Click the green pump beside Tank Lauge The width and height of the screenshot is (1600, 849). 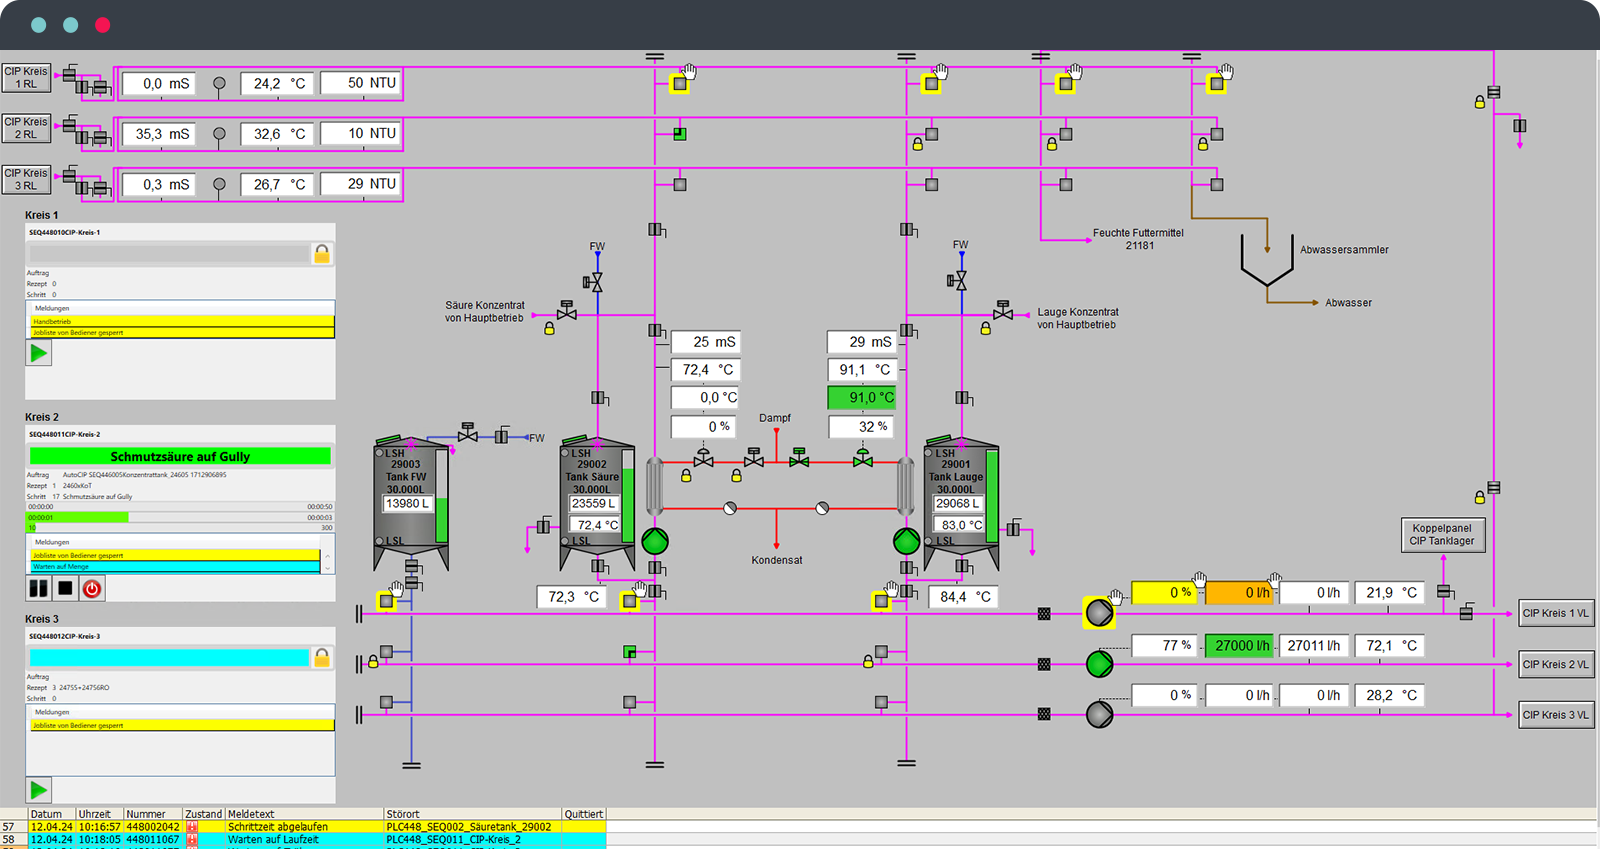tap(906, 541)
